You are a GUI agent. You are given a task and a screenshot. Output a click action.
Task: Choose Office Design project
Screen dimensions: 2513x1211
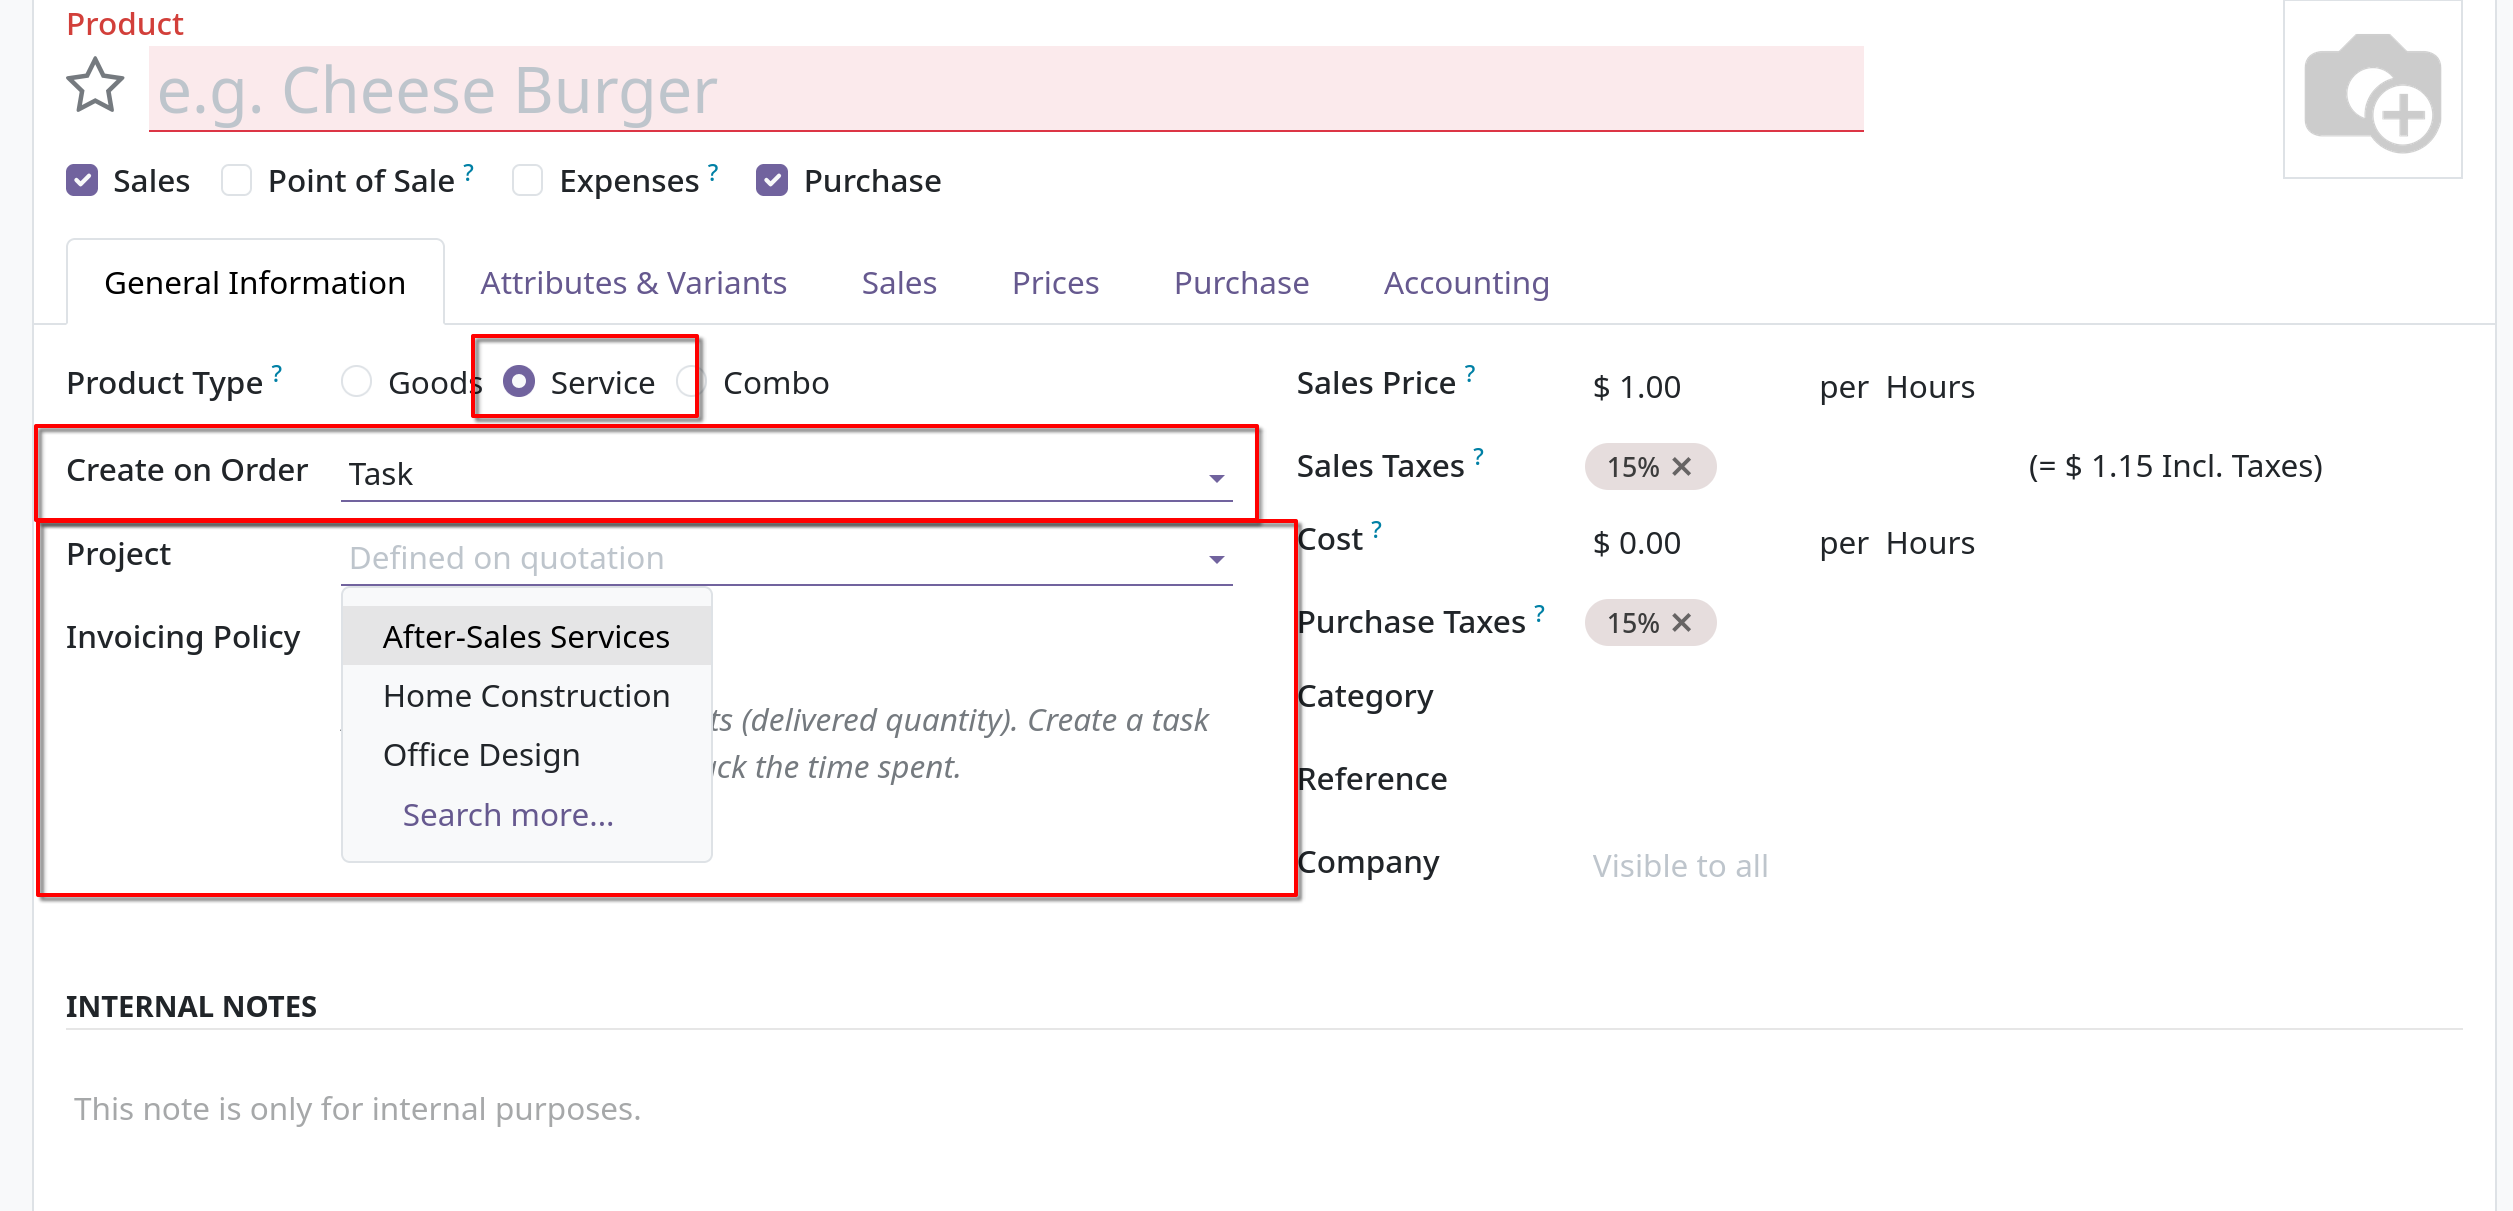[526, 755]
